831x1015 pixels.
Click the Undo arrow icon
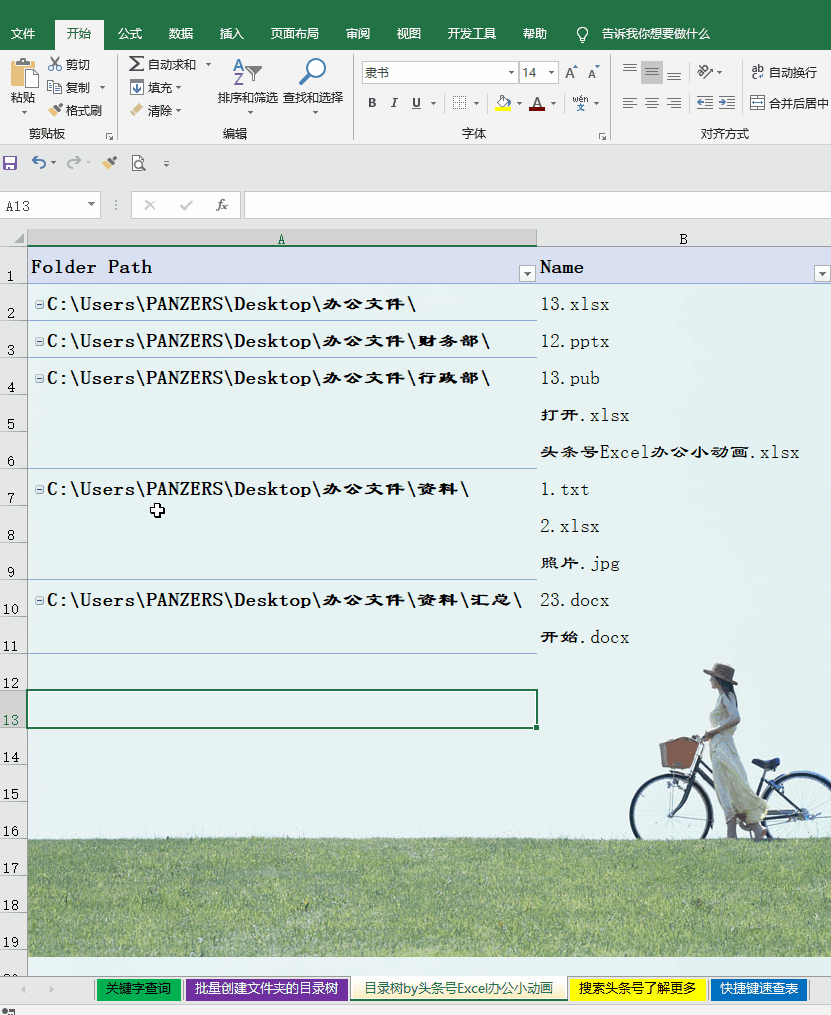coord(38,162)
